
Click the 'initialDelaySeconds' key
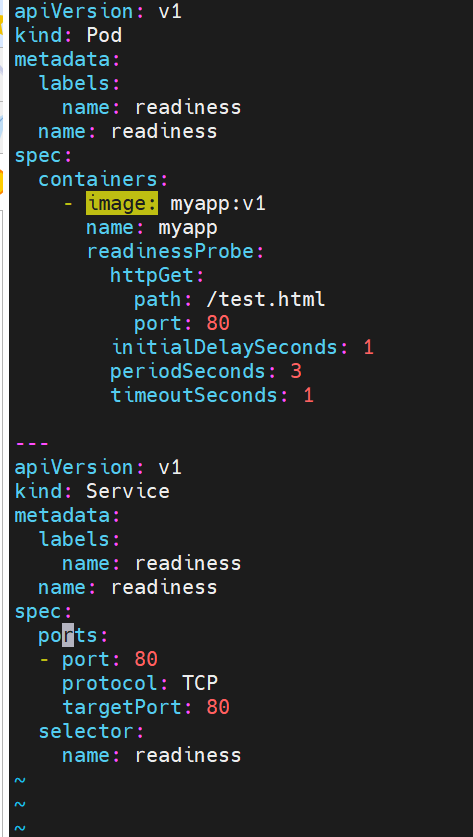click(x=225, y=348)
